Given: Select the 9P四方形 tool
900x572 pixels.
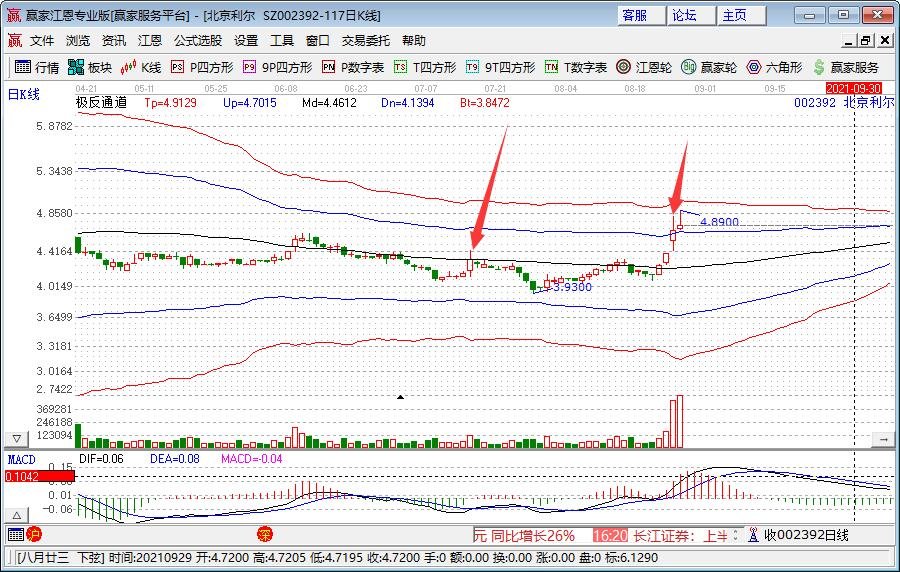Looking at the screenshot, I should point(278,68).
